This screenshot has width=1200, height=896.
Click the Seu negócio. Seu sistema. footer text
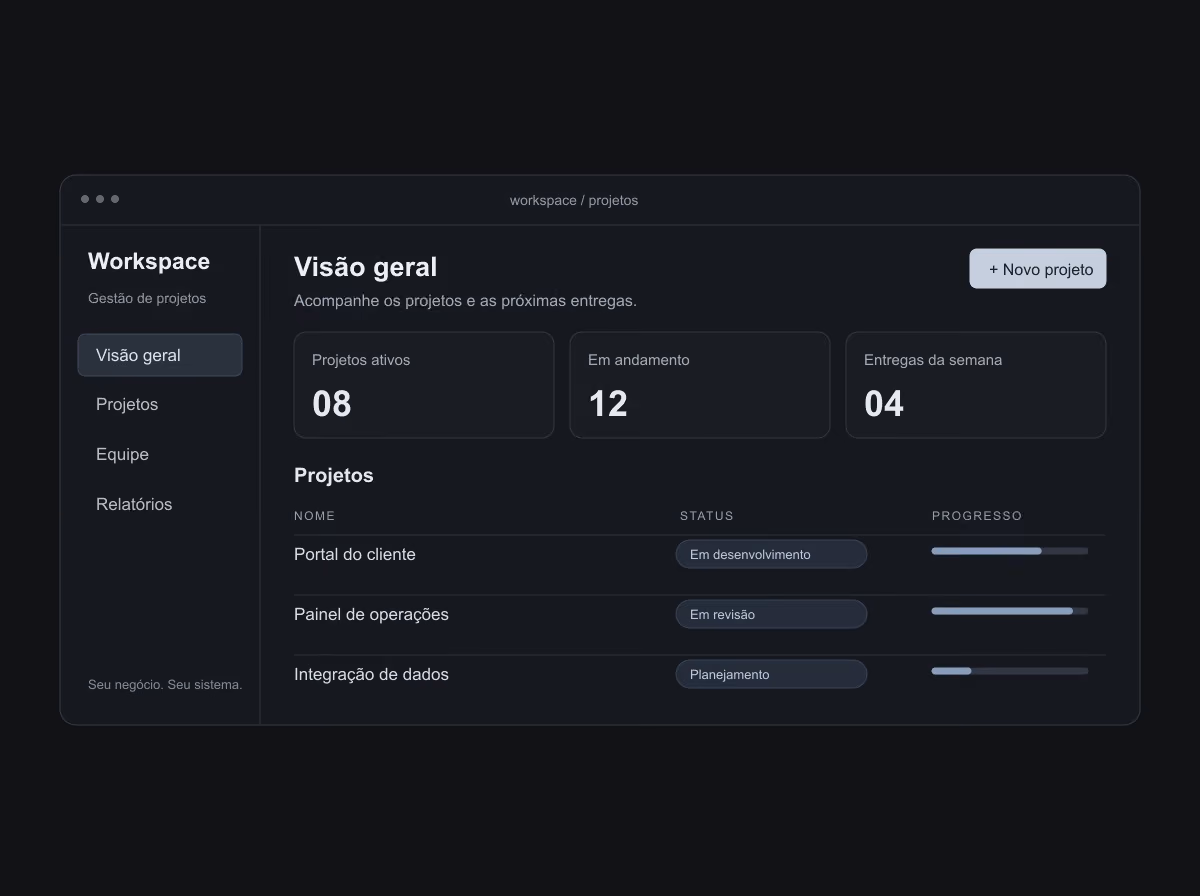(x=165, y=685)
